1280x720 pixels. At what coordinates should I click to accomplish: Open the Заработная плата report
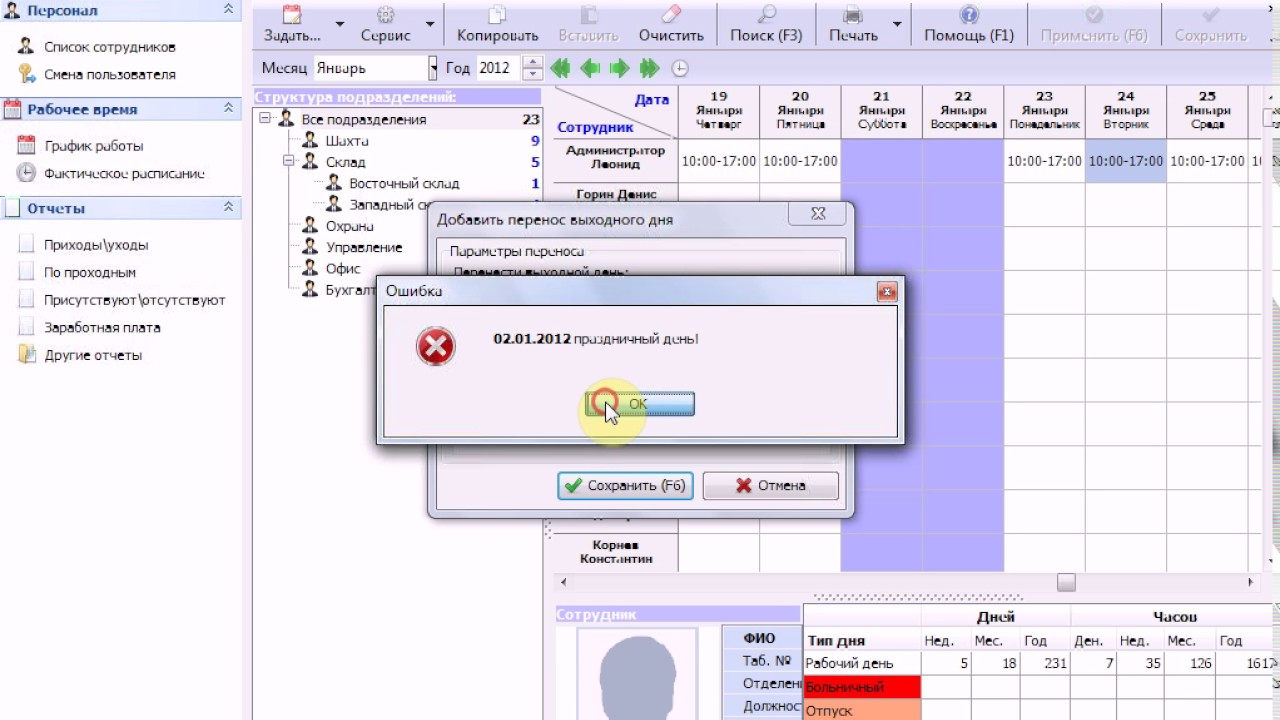102,327
